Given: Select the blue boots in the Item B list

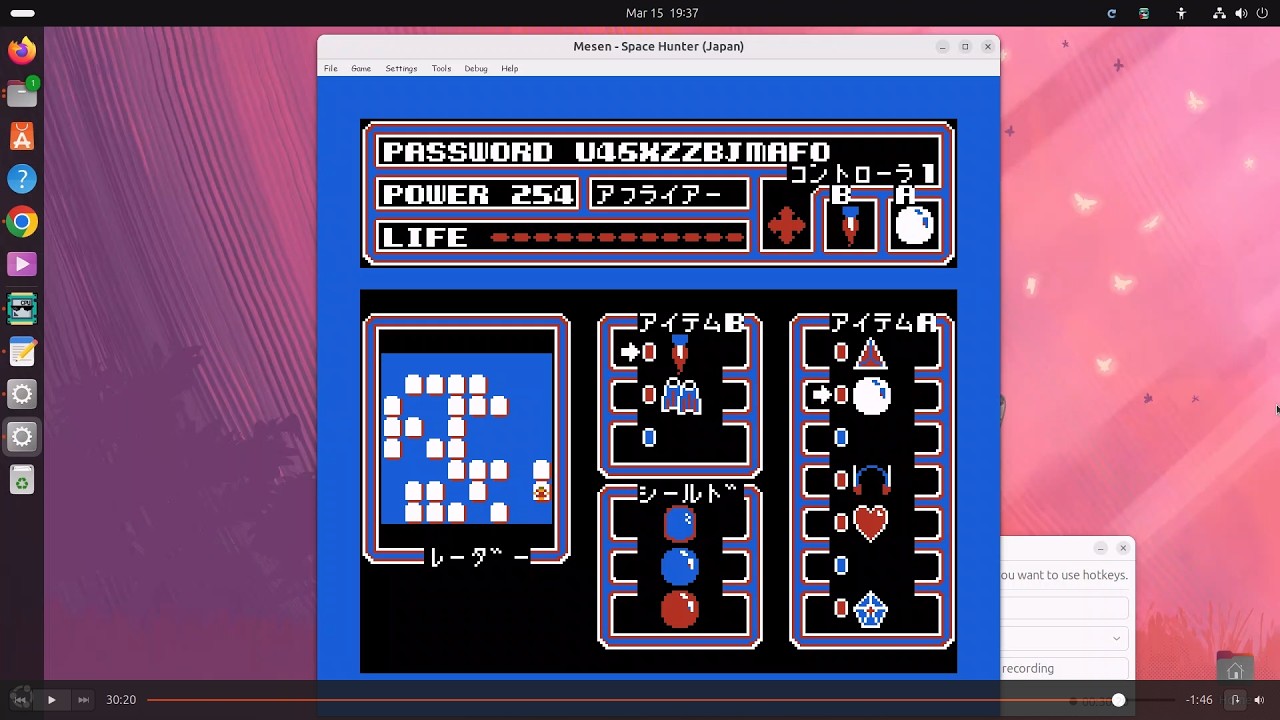Looking at the screenshot, I should coord(680,396).
